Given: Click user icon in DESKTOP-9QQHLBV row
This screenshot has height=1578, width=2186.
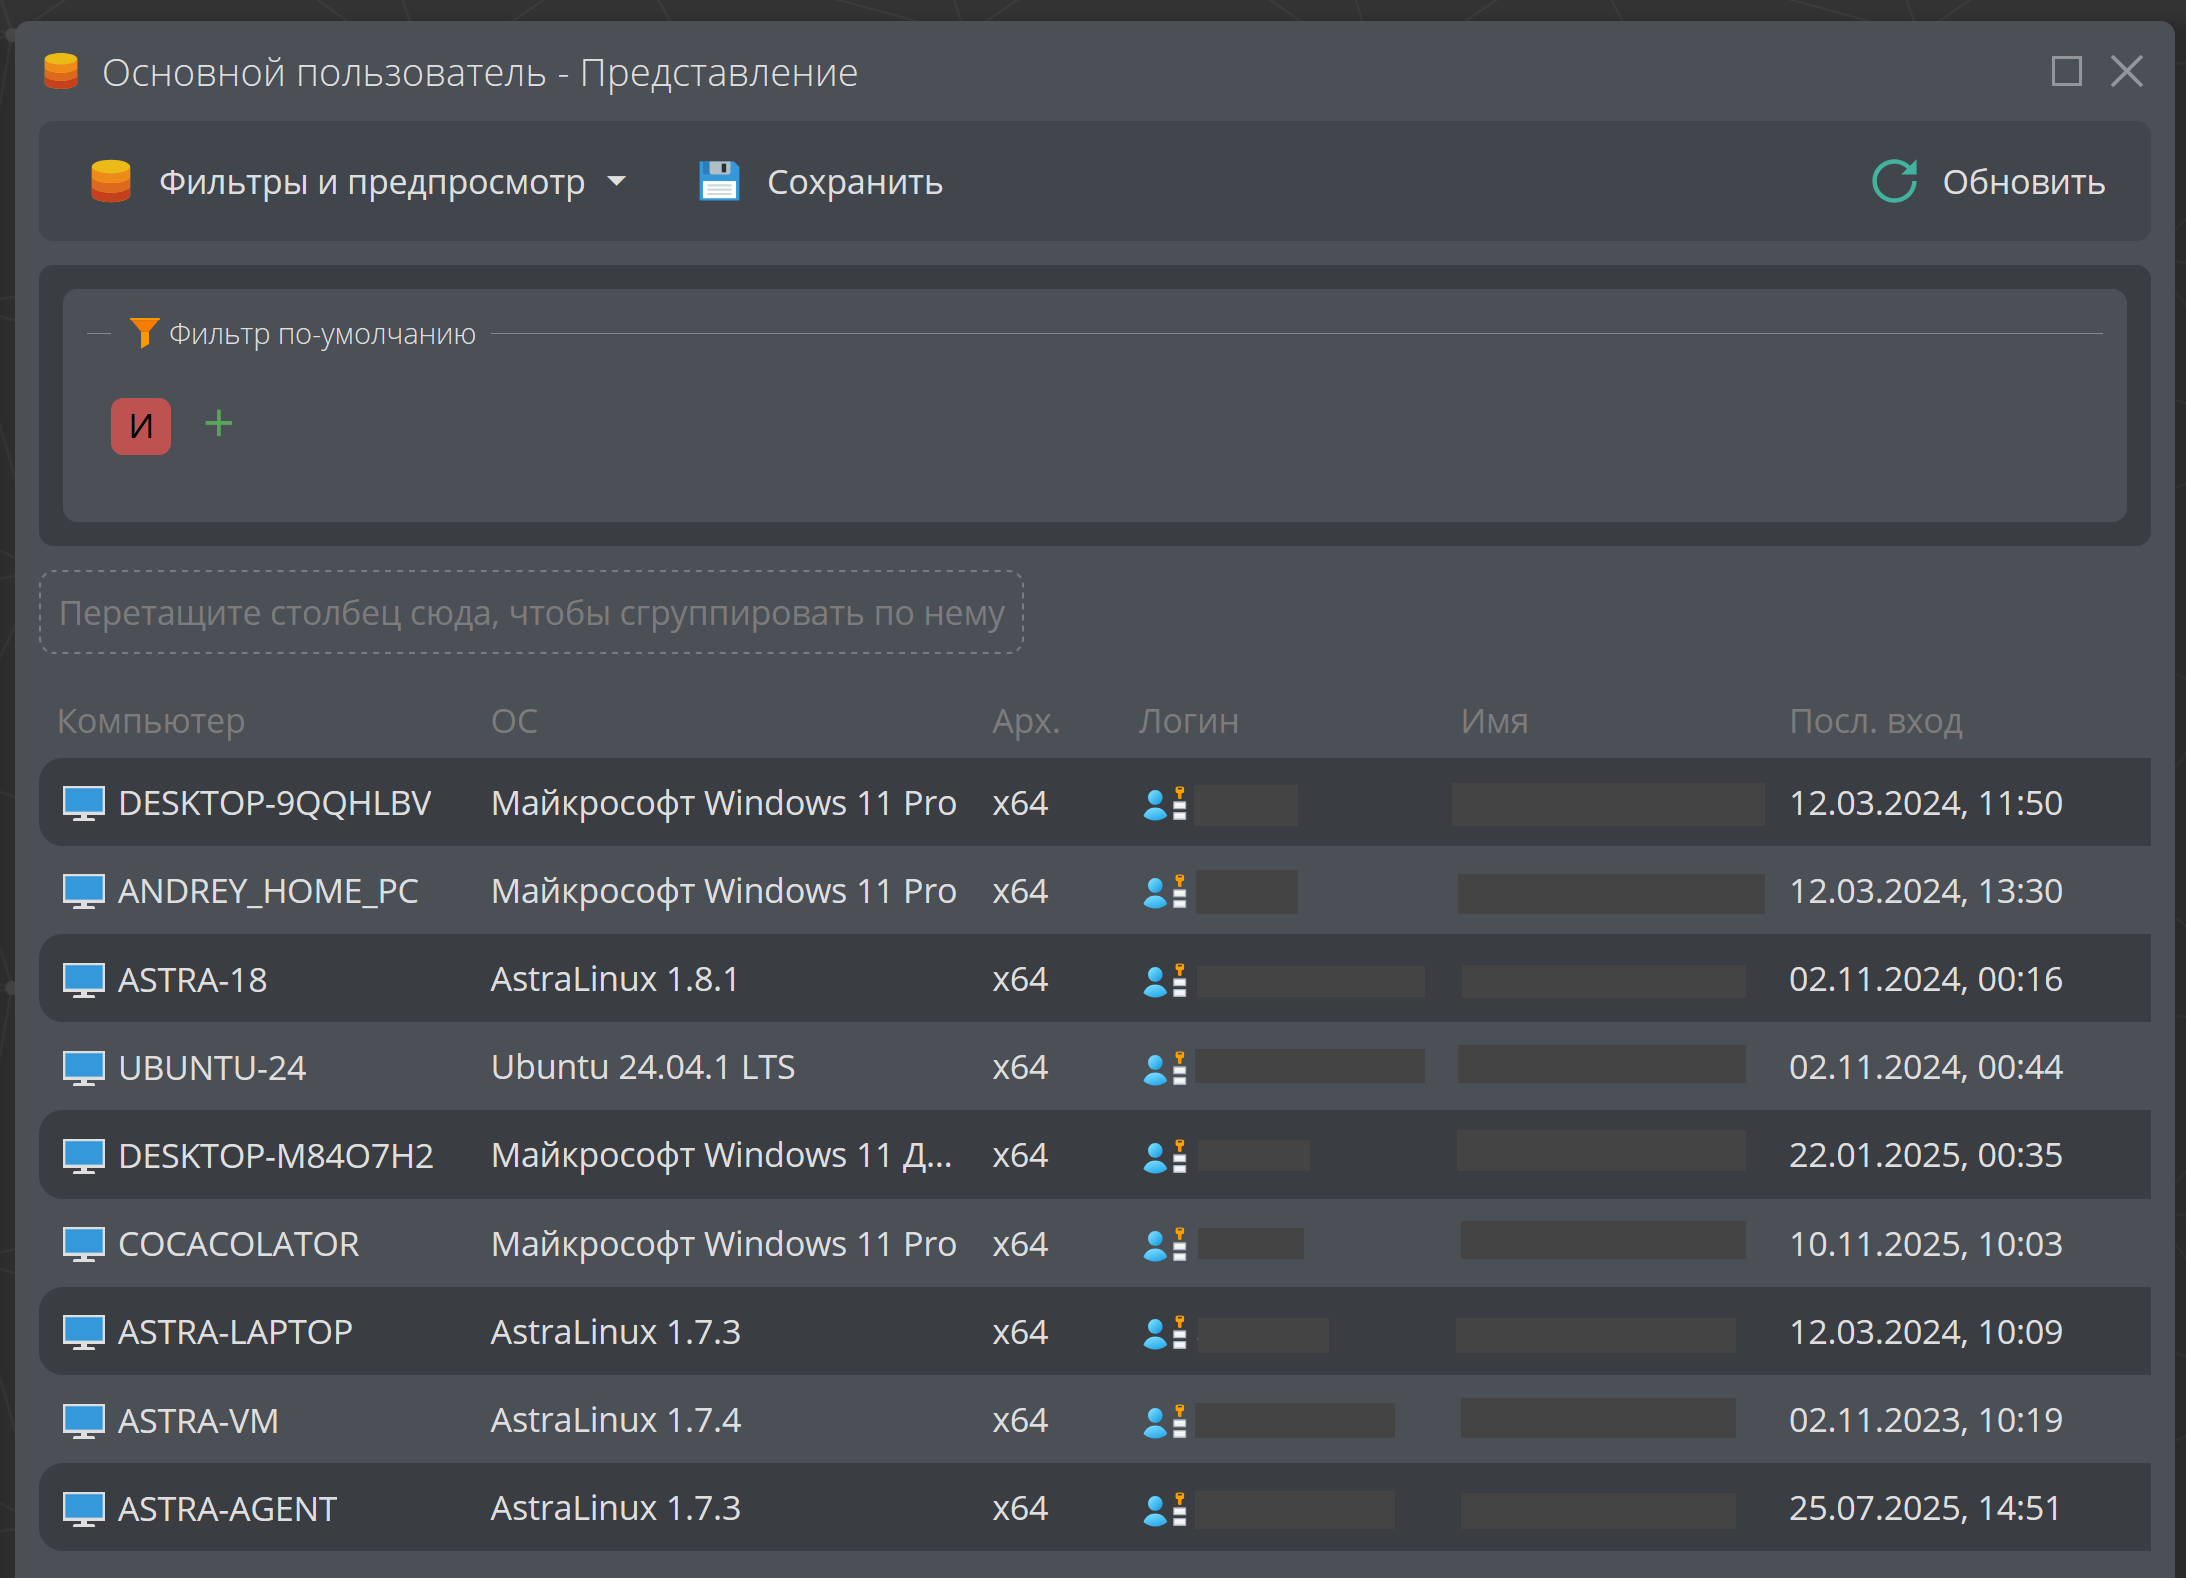Looking at the screenshot, I should coord(1165,803).
